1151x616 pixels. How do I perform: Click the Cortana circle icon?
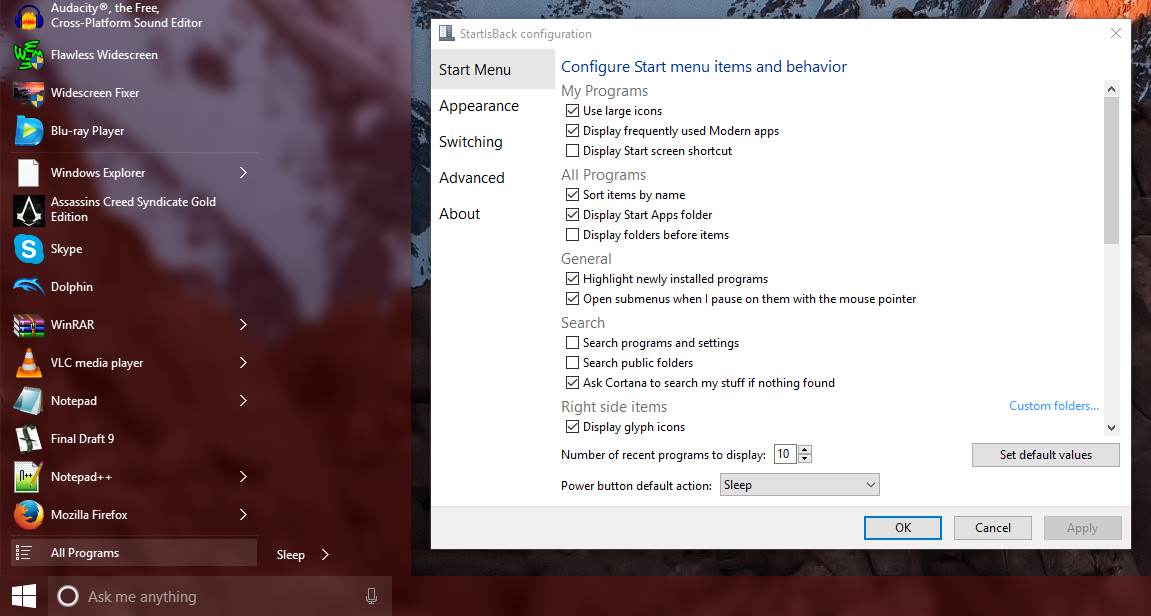point(68,596)
